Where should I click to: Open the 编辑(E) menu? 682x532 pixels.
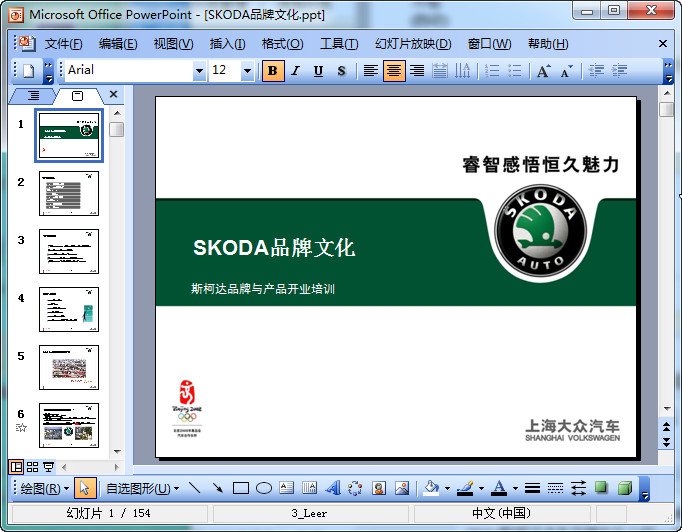[118, 44]
